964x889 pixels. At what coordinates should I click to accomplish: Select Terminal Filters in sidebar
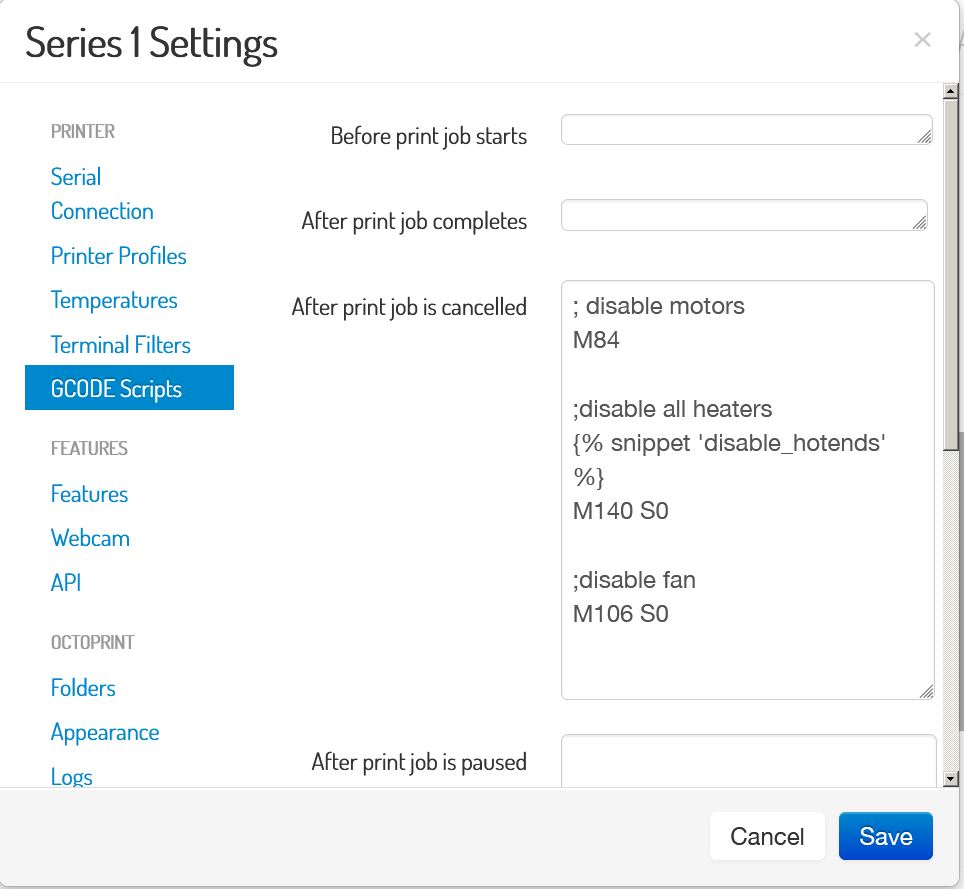120,344
